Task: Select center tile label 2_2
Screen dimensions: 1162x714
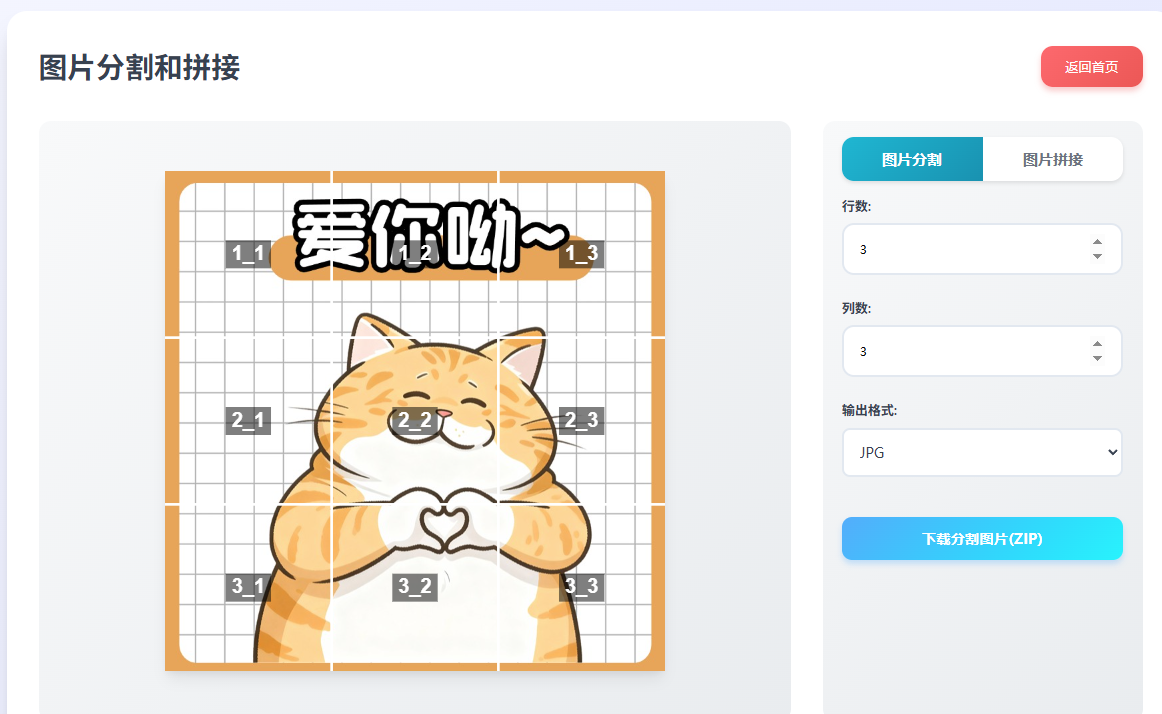Action: (414, 420)
